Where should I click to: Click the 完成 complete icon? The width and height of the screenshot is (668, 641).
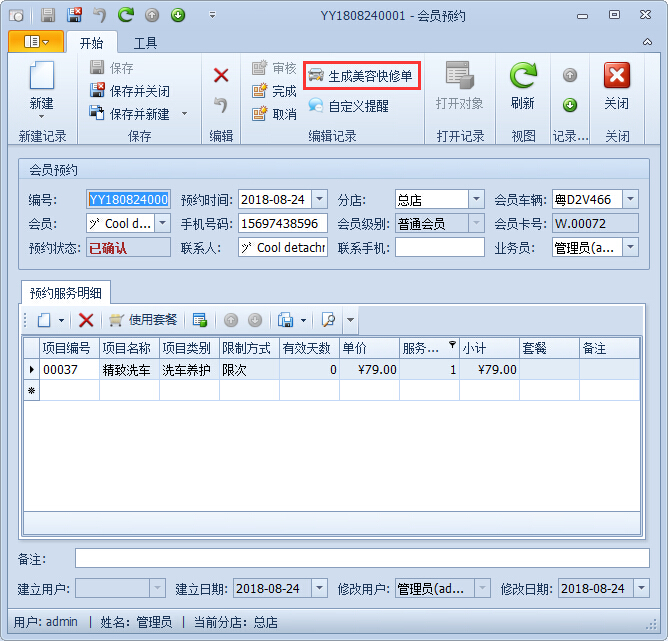click(x=274, y=91)
